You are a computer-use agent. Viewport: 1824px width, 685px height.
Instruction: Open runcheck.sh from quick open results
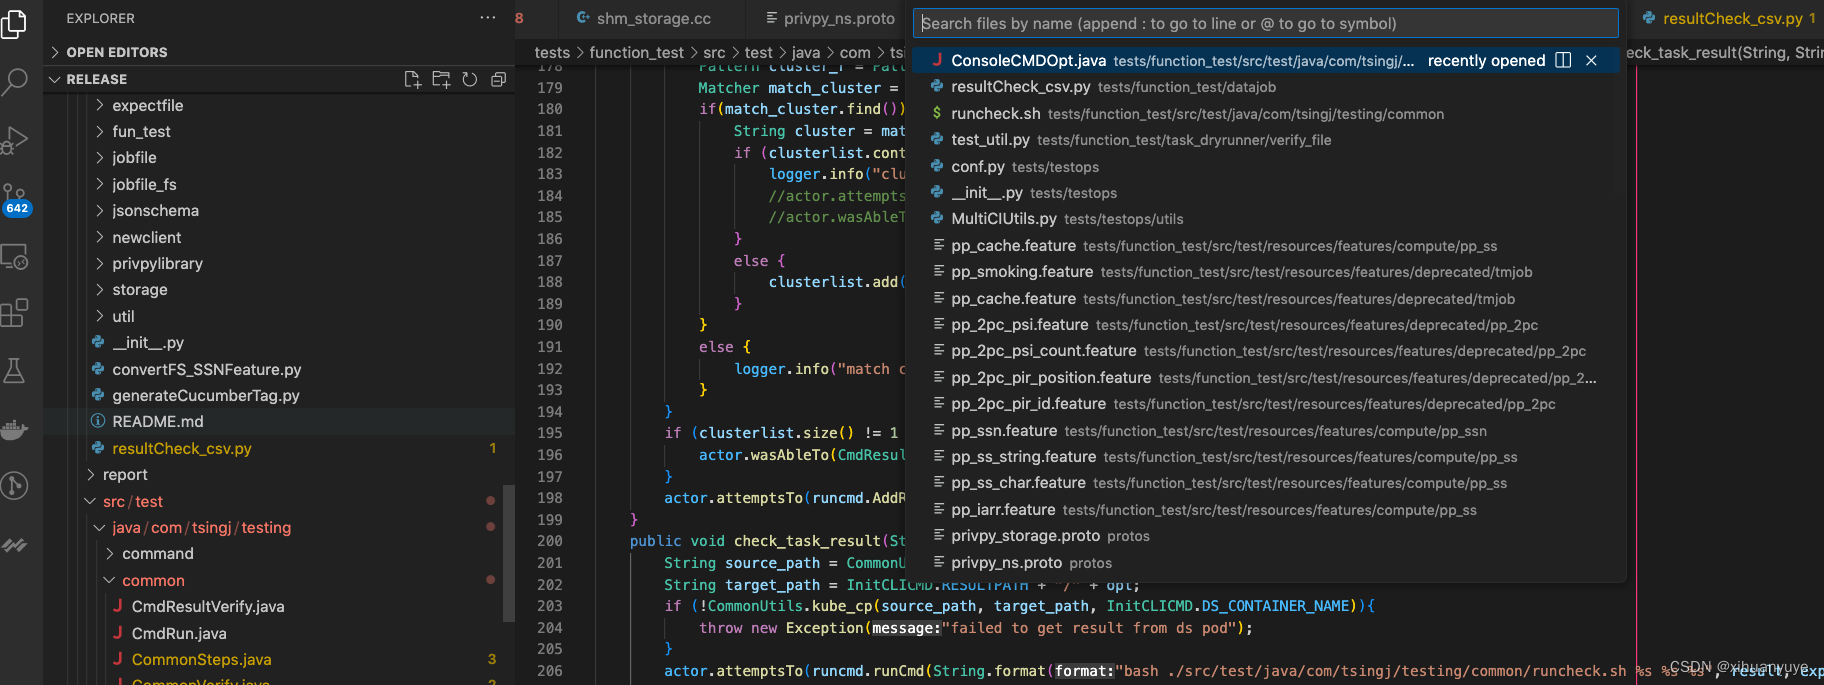tap(1265, 114)
